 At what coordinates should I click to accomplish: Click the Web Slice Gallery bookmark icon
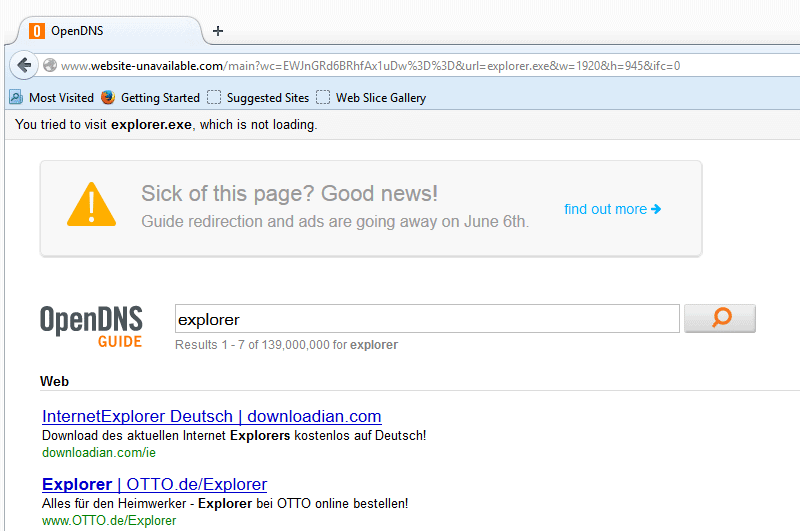pos(323,97)
